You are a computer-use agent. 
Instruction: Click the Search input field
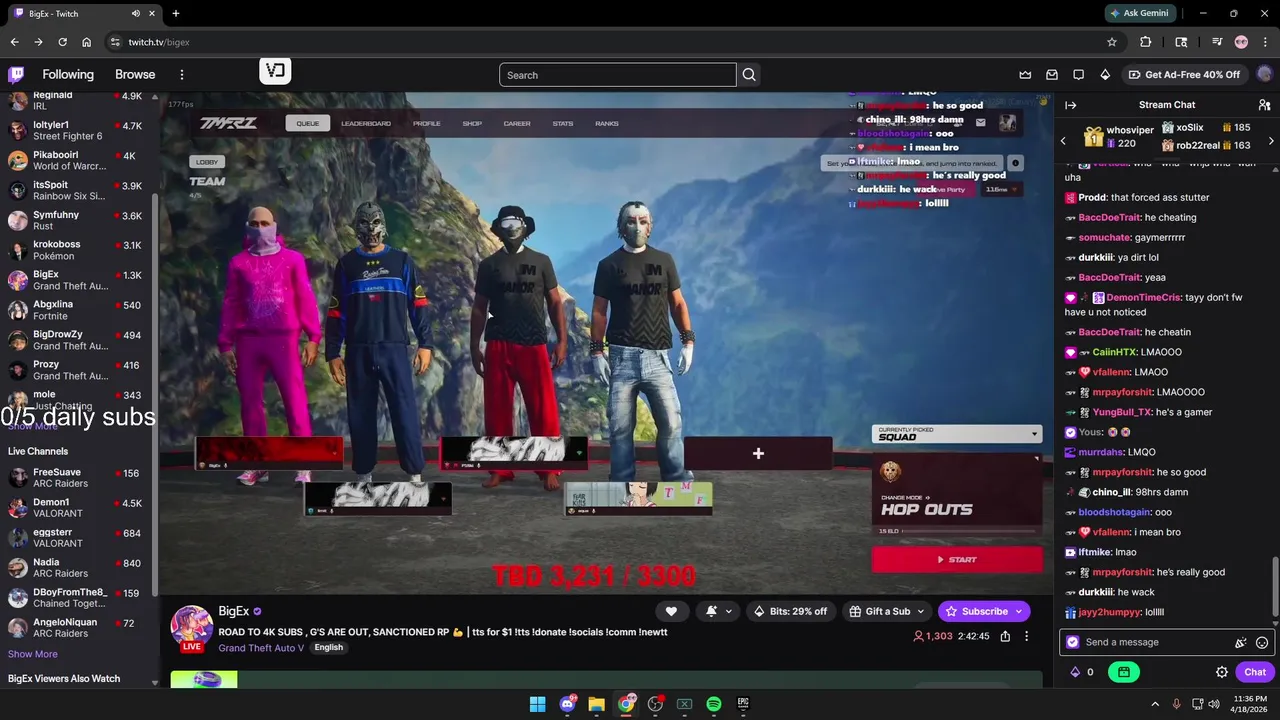pos(618,75)
